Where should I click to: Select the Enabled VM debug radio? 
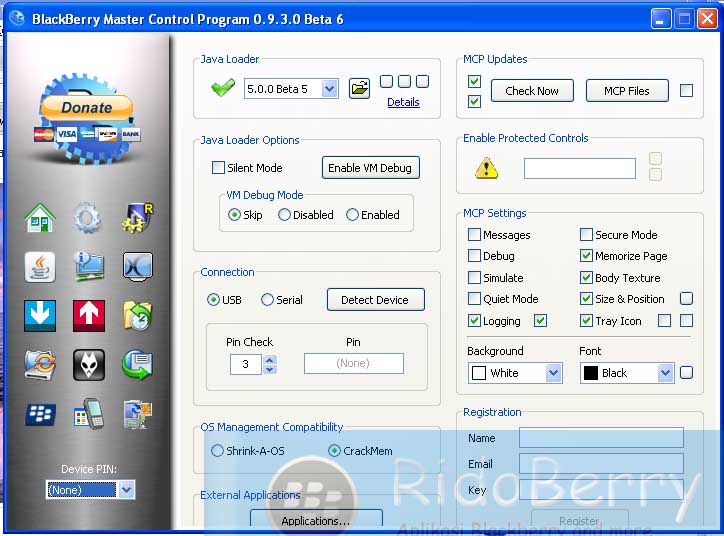352,215
